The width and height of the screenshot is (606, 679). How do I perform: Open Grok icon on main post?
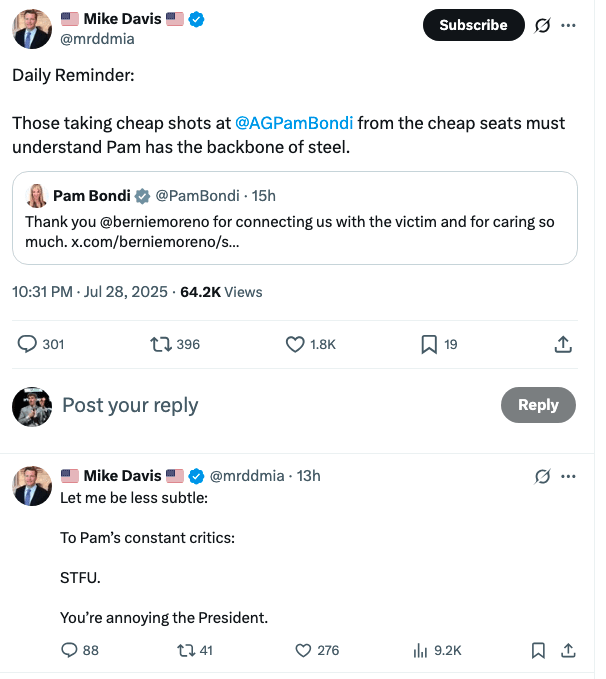point(543,26)
